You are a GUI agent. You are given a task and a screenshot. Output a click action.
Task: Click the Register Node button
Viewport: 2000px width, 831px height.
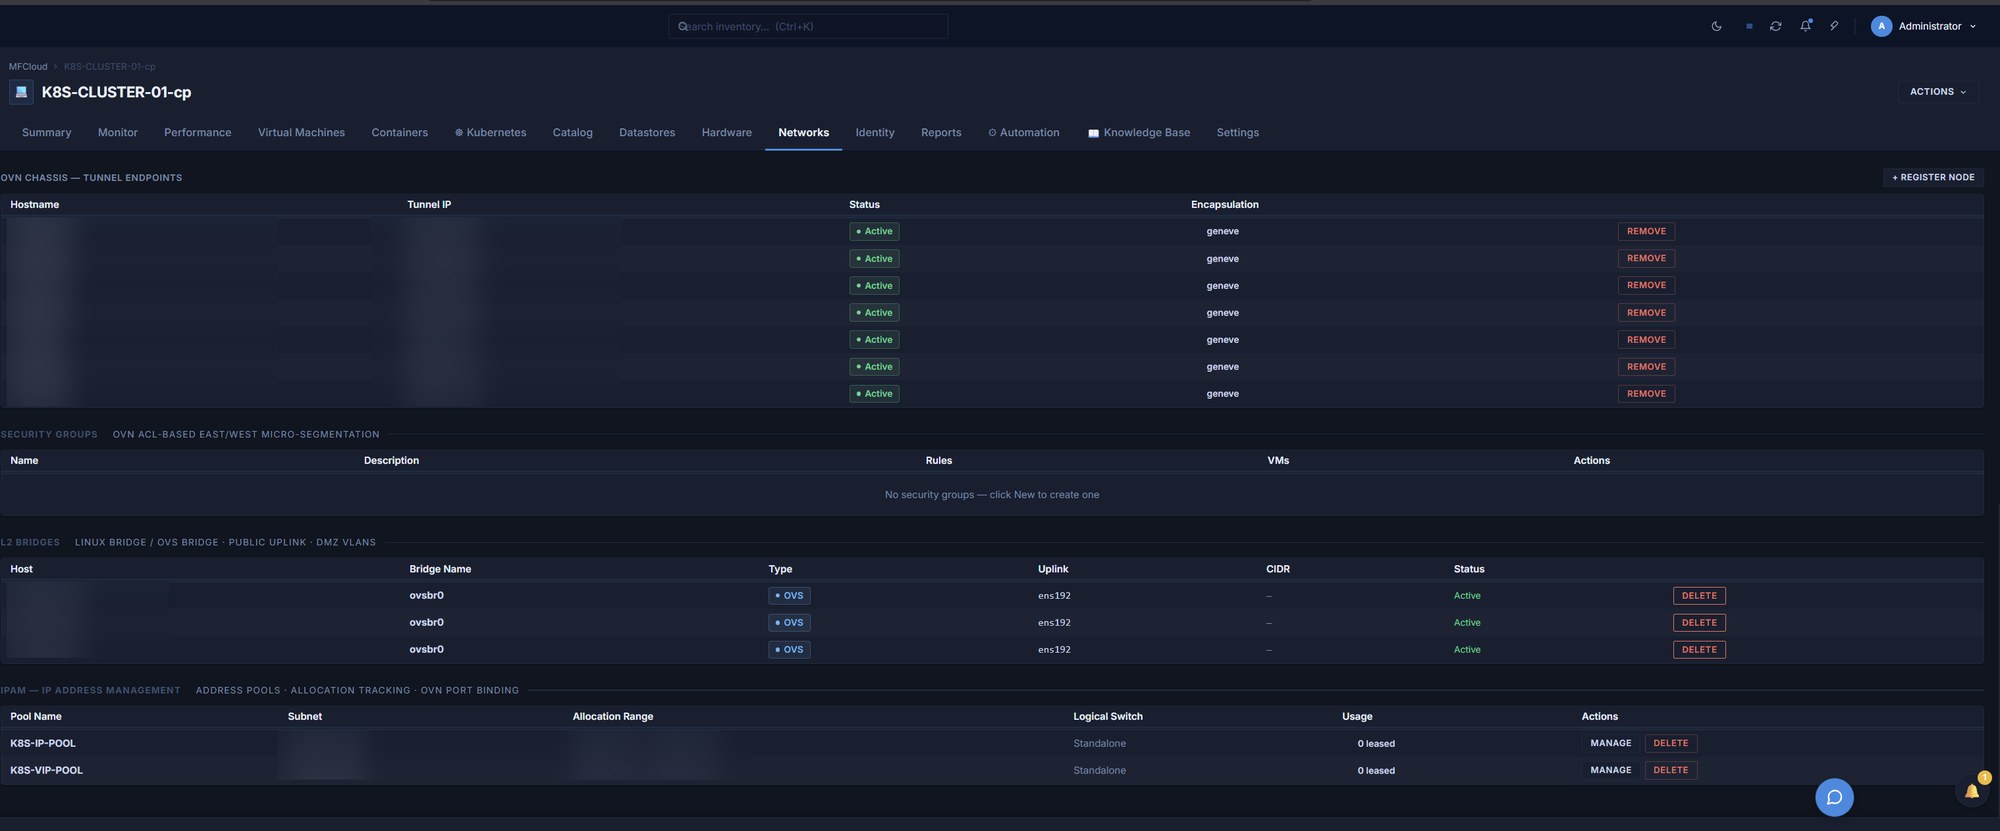coord(1933,178)
